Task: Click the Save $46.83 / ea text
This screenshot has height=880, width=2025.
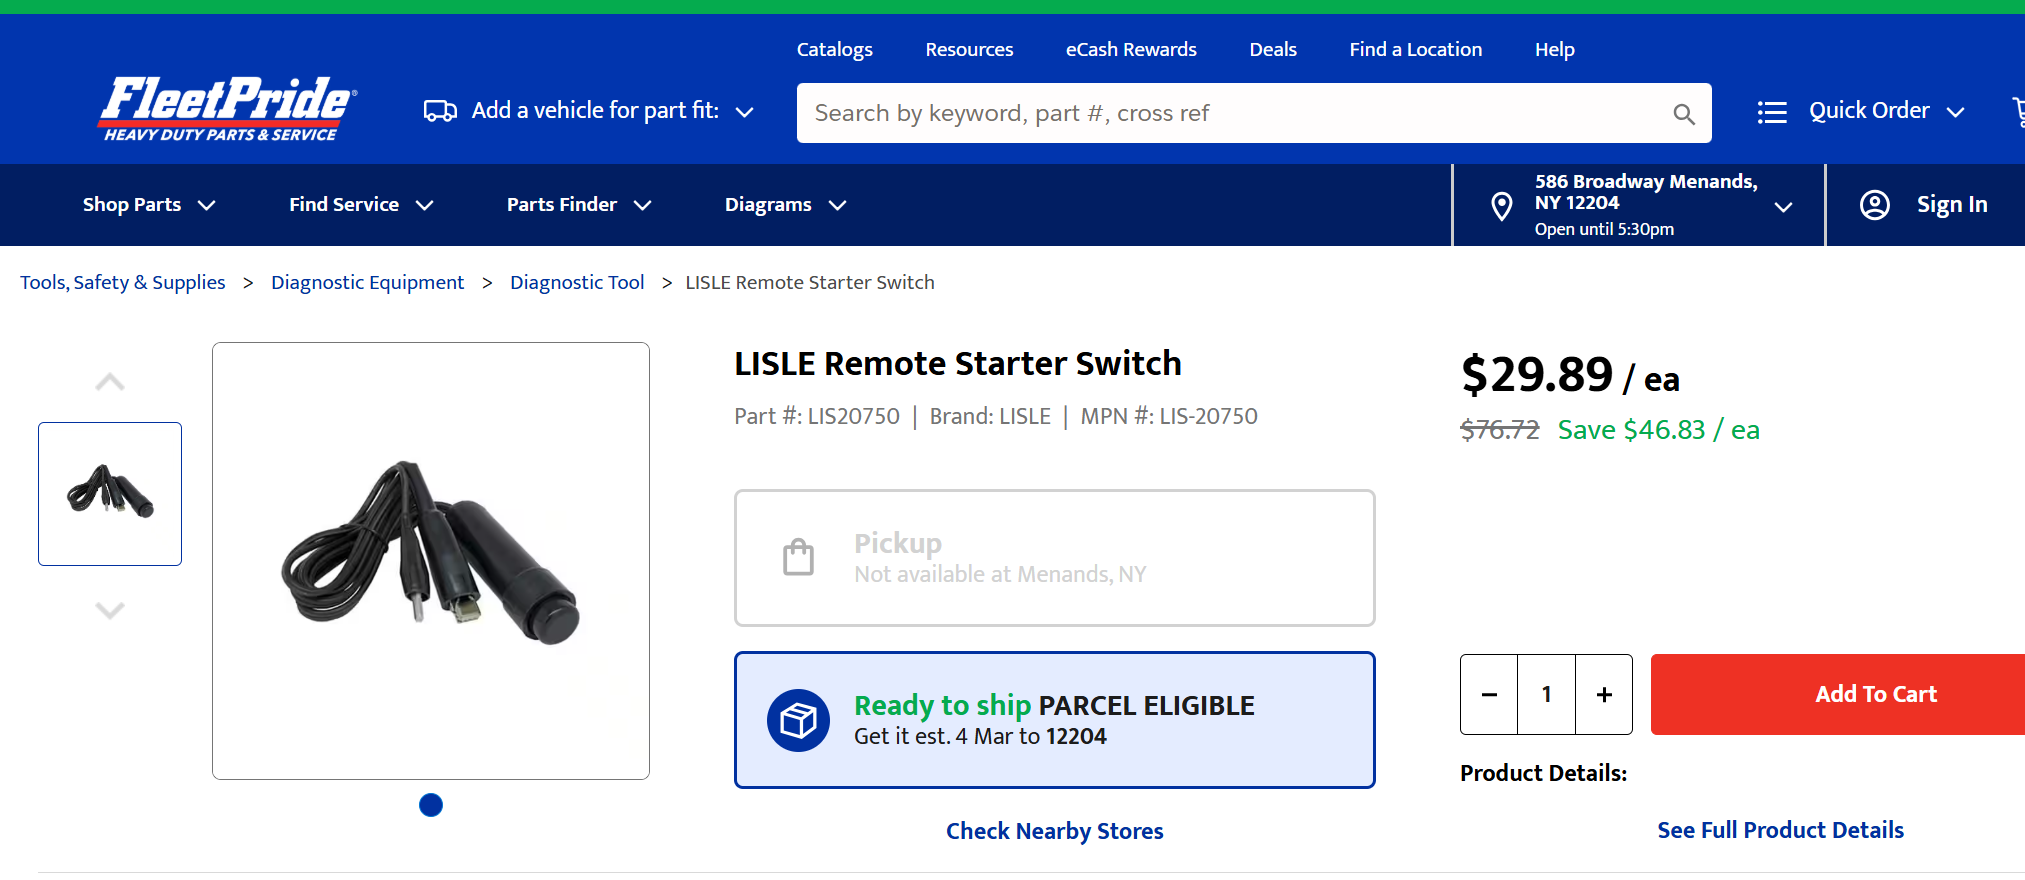Action: click(x=1659, y=430)
